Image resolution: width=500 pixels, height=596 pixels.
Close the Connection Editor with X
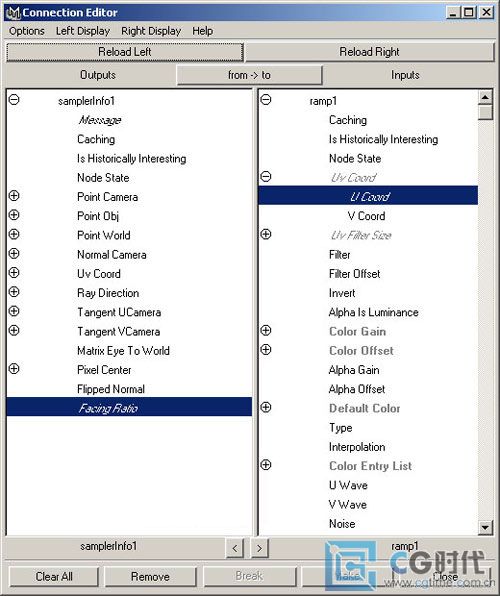[486, 13]
